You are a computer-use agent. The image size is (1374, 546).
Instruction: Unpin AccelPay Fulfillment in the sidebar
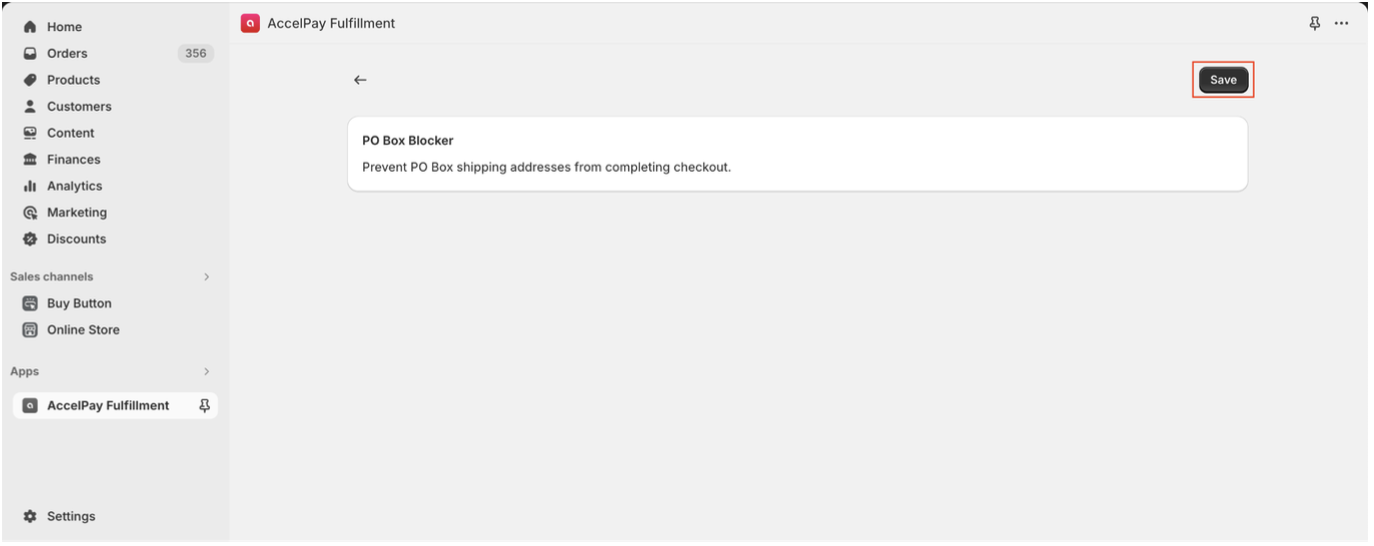point(205,405)
